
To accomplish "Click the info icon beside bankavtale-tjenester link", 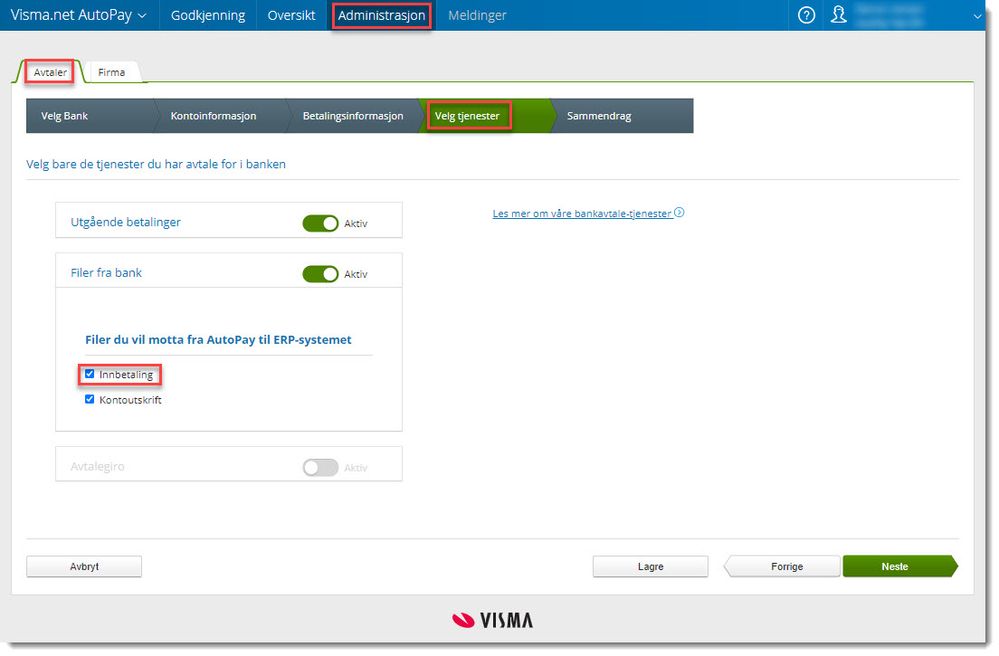I will point(679,213).
